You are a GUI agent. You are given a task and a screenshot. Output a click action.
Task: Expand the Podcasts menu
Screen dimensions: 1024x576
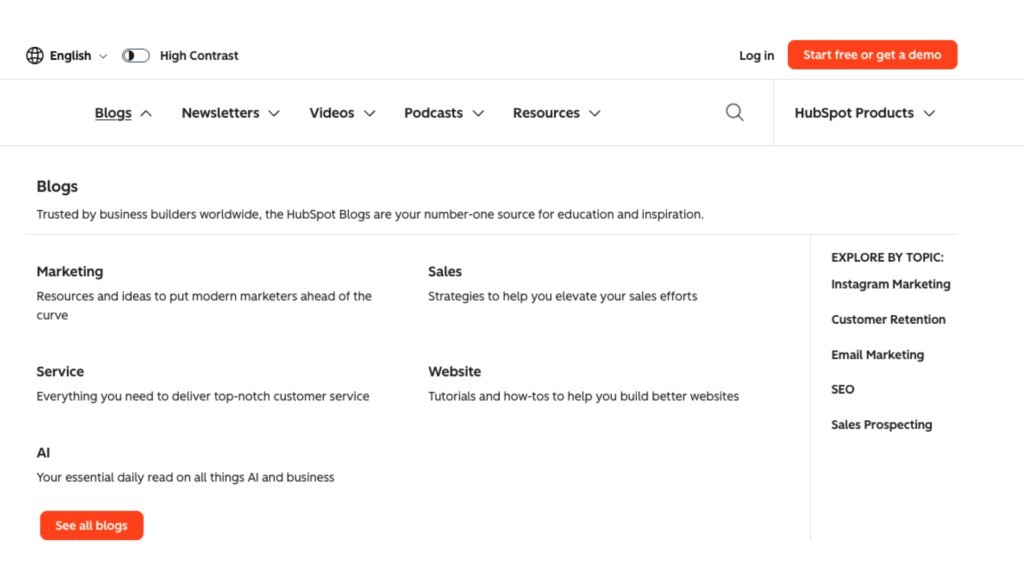pyautogui.click(x=443, y=113)
